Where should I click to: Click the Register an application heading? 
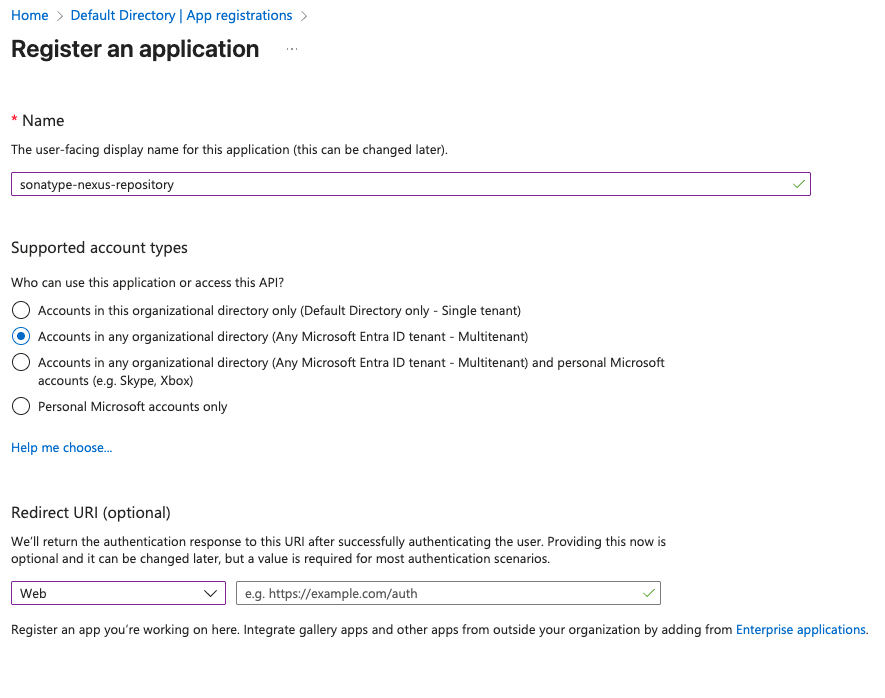[135, 49]
